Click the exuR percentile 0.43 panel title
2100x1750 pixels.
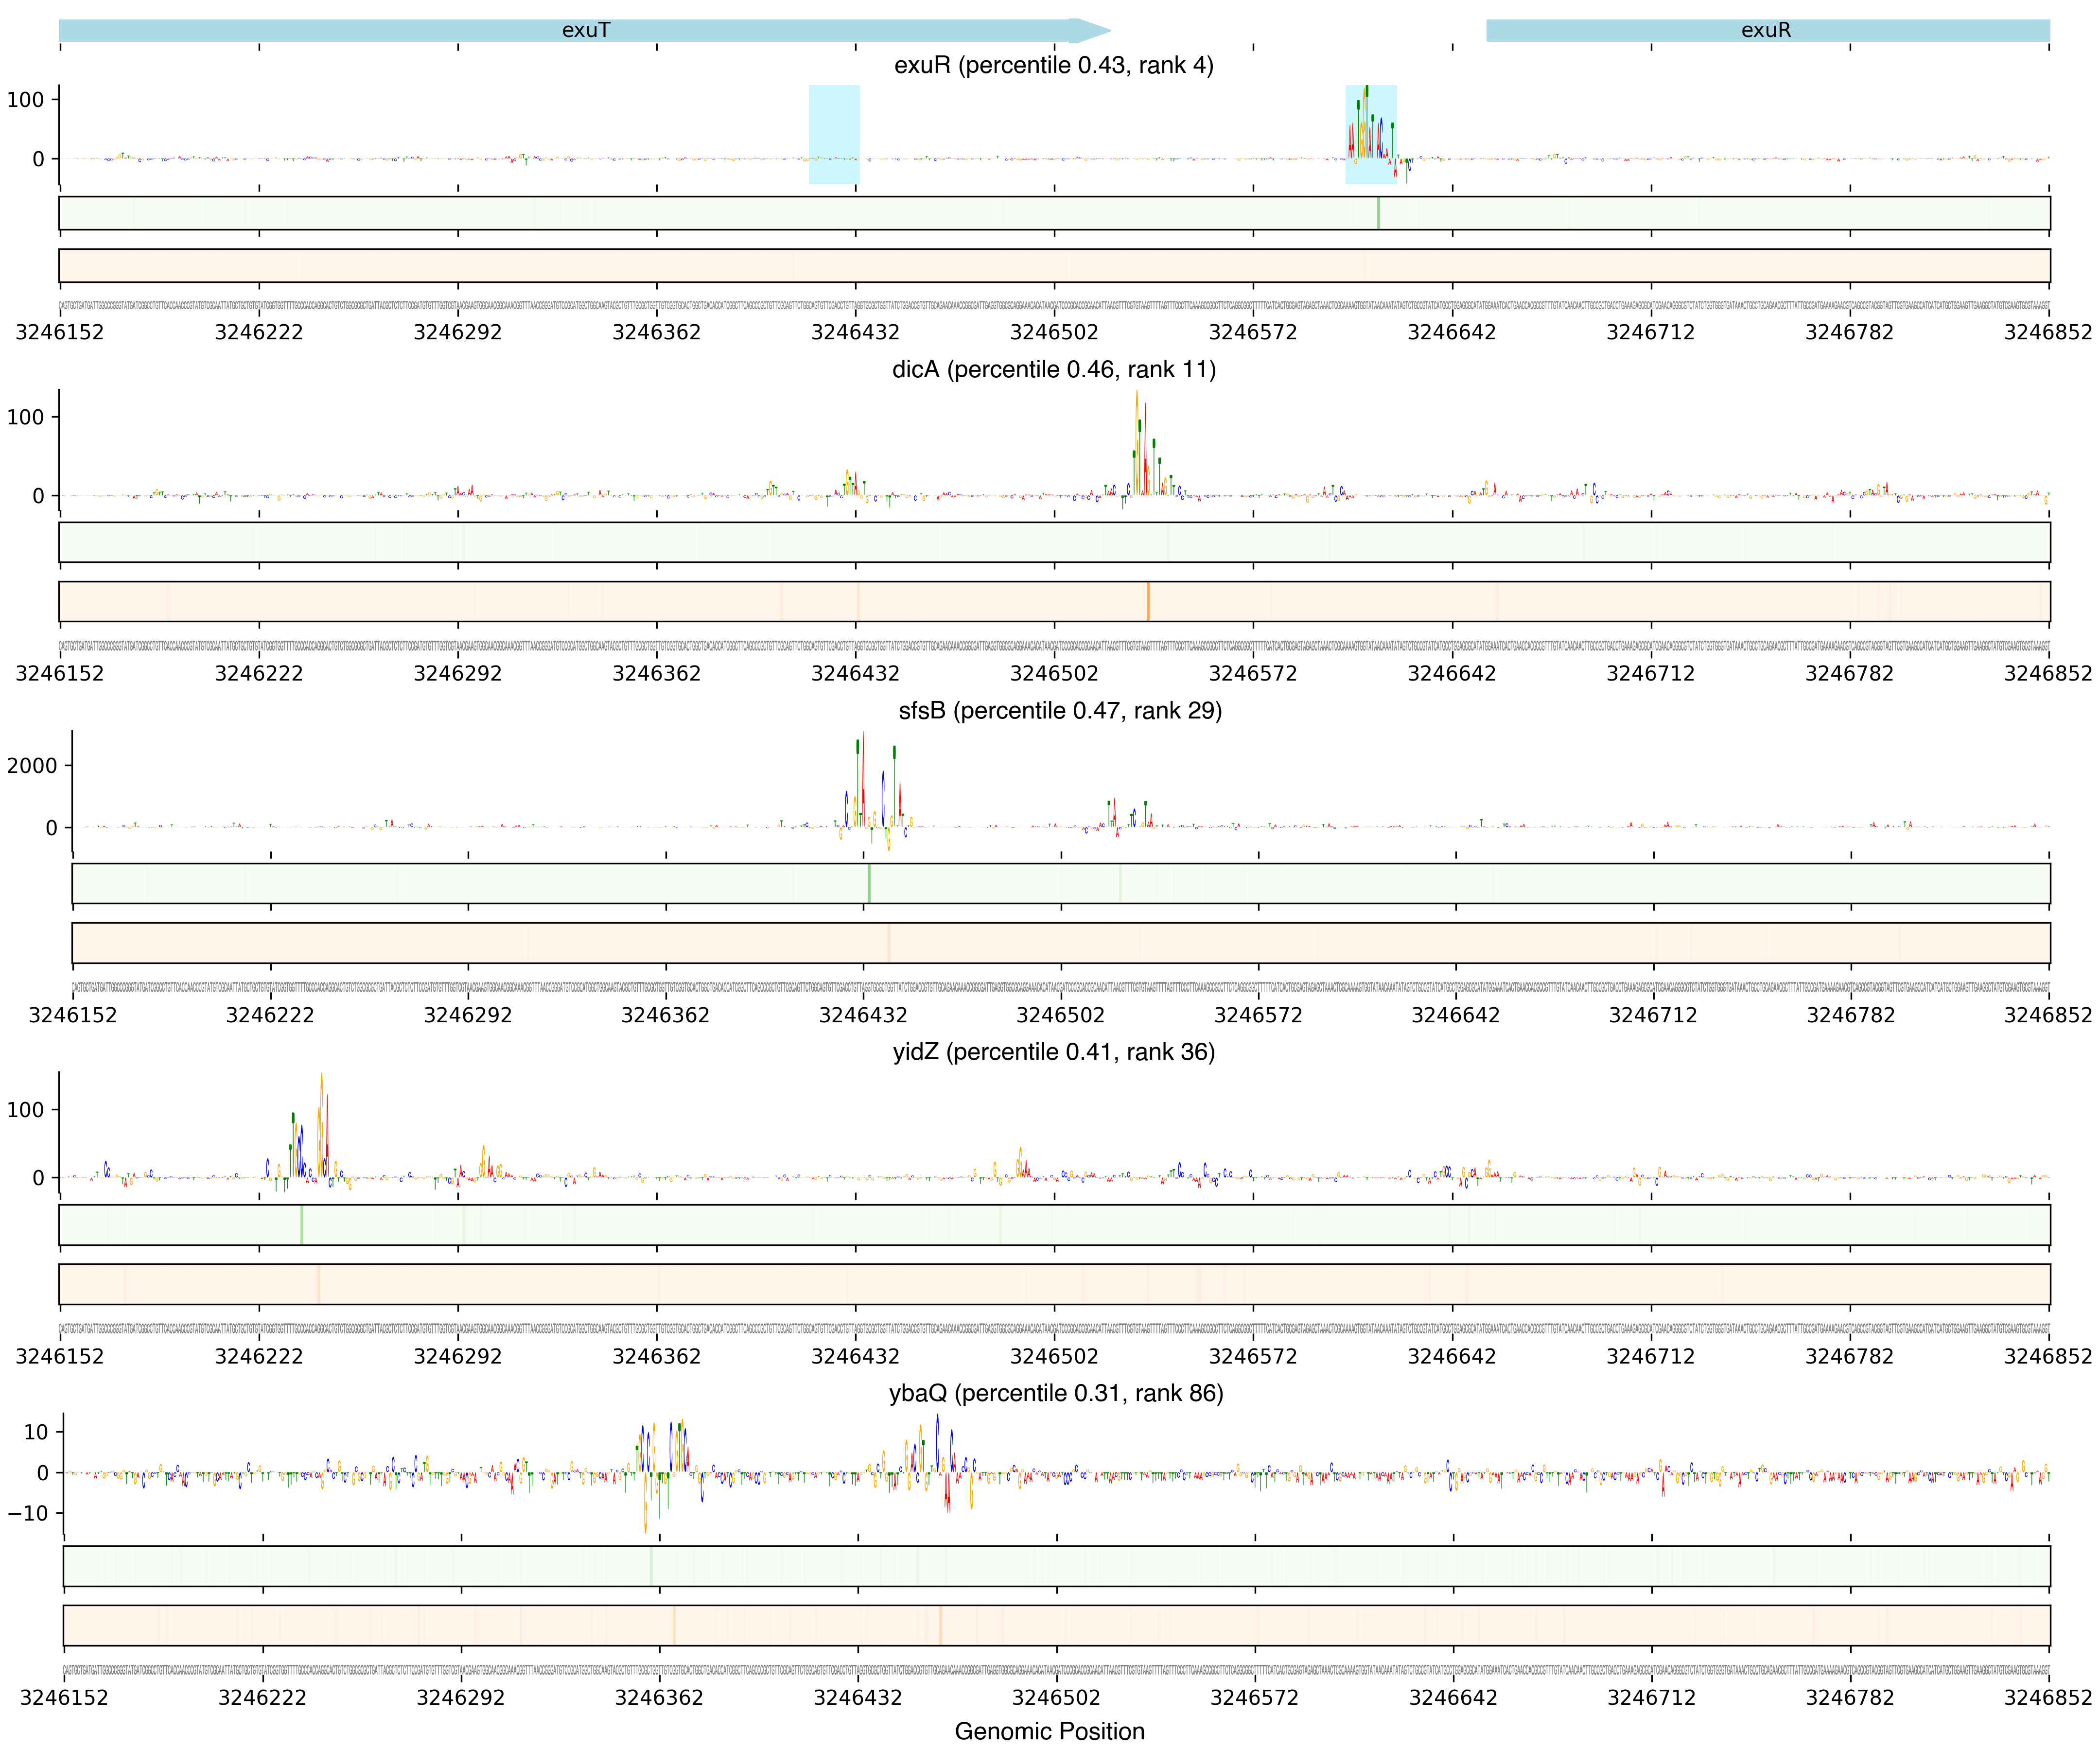(1053, 65)
